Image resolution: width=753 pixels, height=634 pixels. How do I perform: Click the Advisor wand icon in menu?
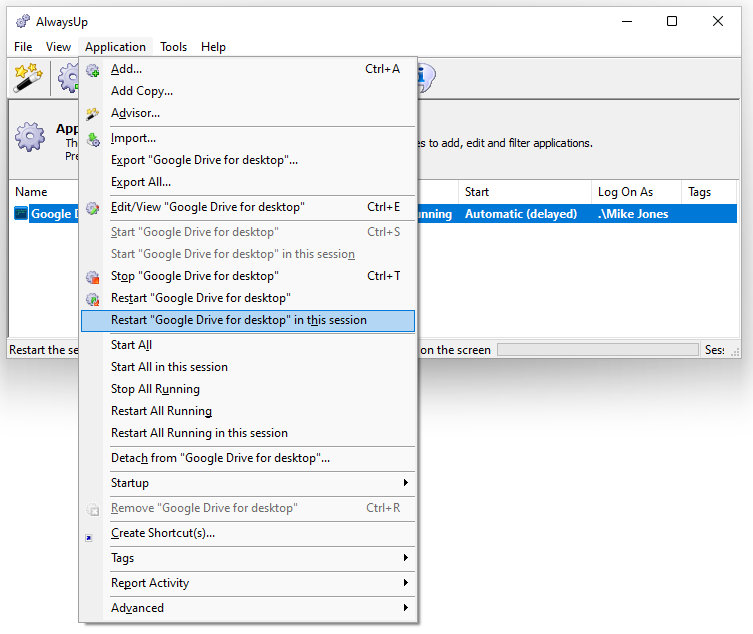coord(93,114)
